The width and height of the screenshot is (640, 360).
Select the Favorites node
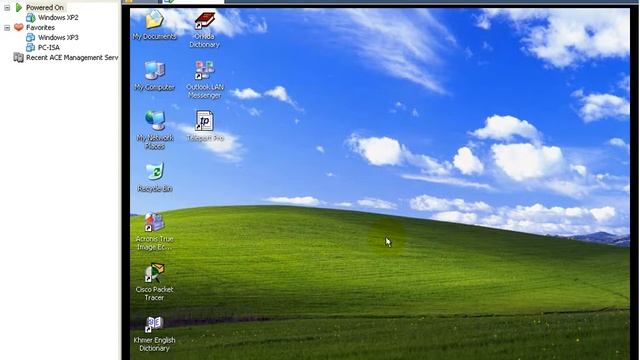coord(40,27)
